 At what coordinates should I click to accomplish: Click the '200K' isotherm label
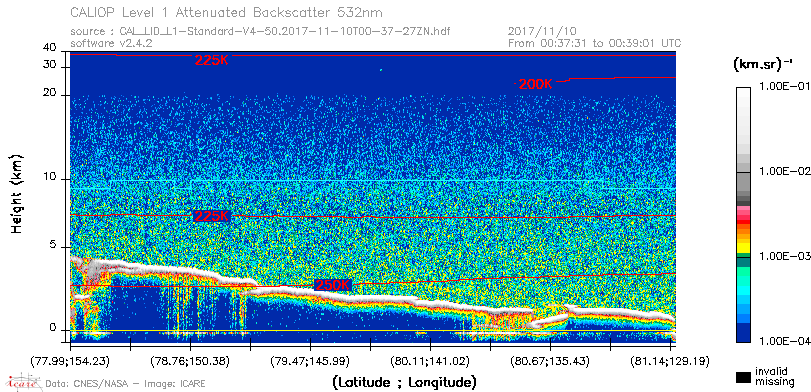(536, 85)
